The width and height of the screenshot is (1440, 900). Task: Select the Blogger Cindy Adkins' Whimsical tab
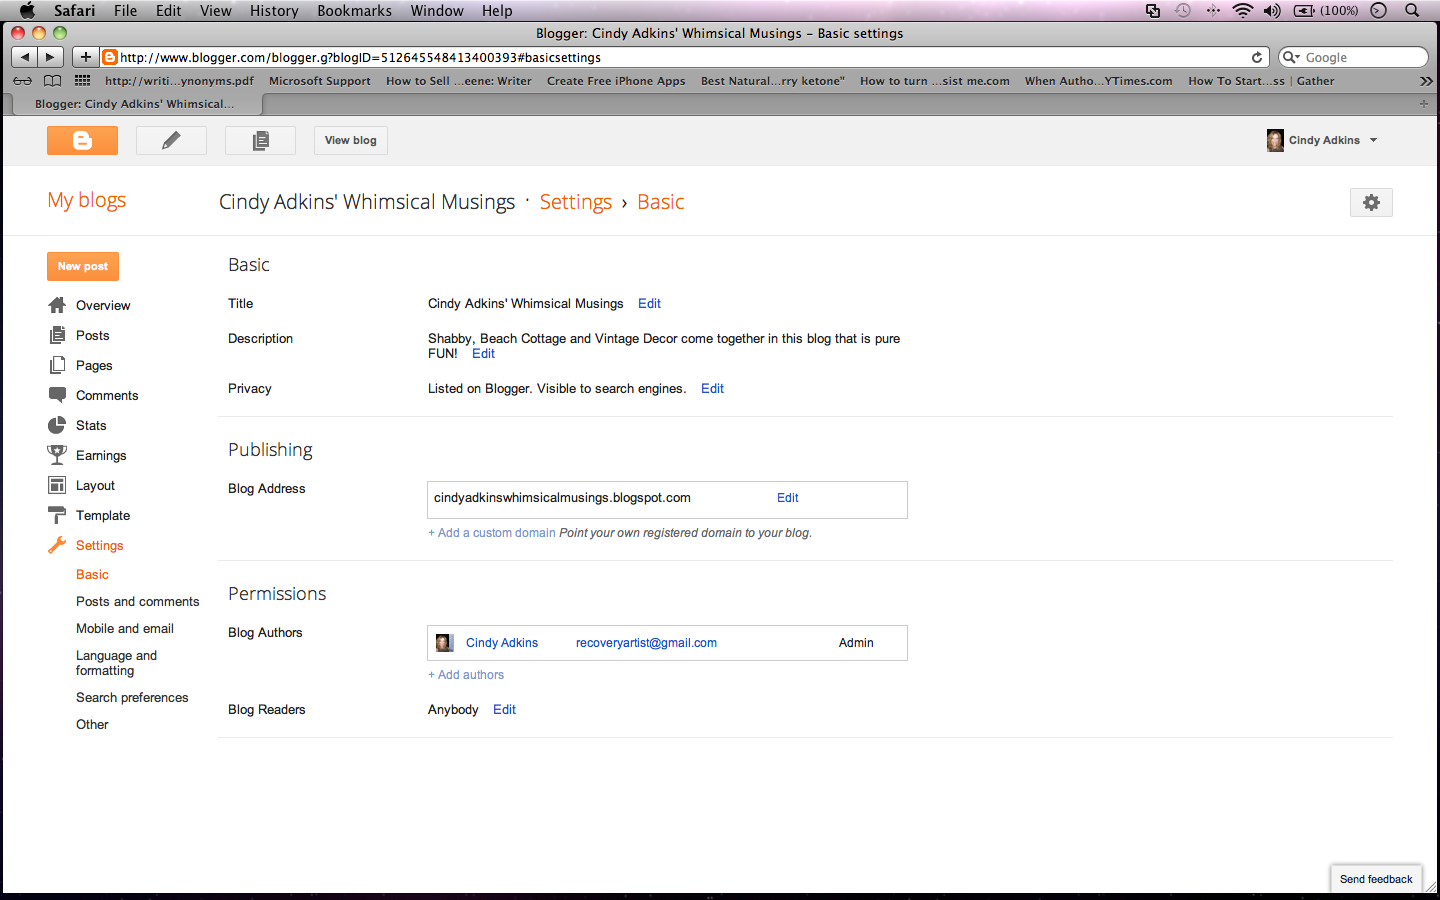(135, 103)
